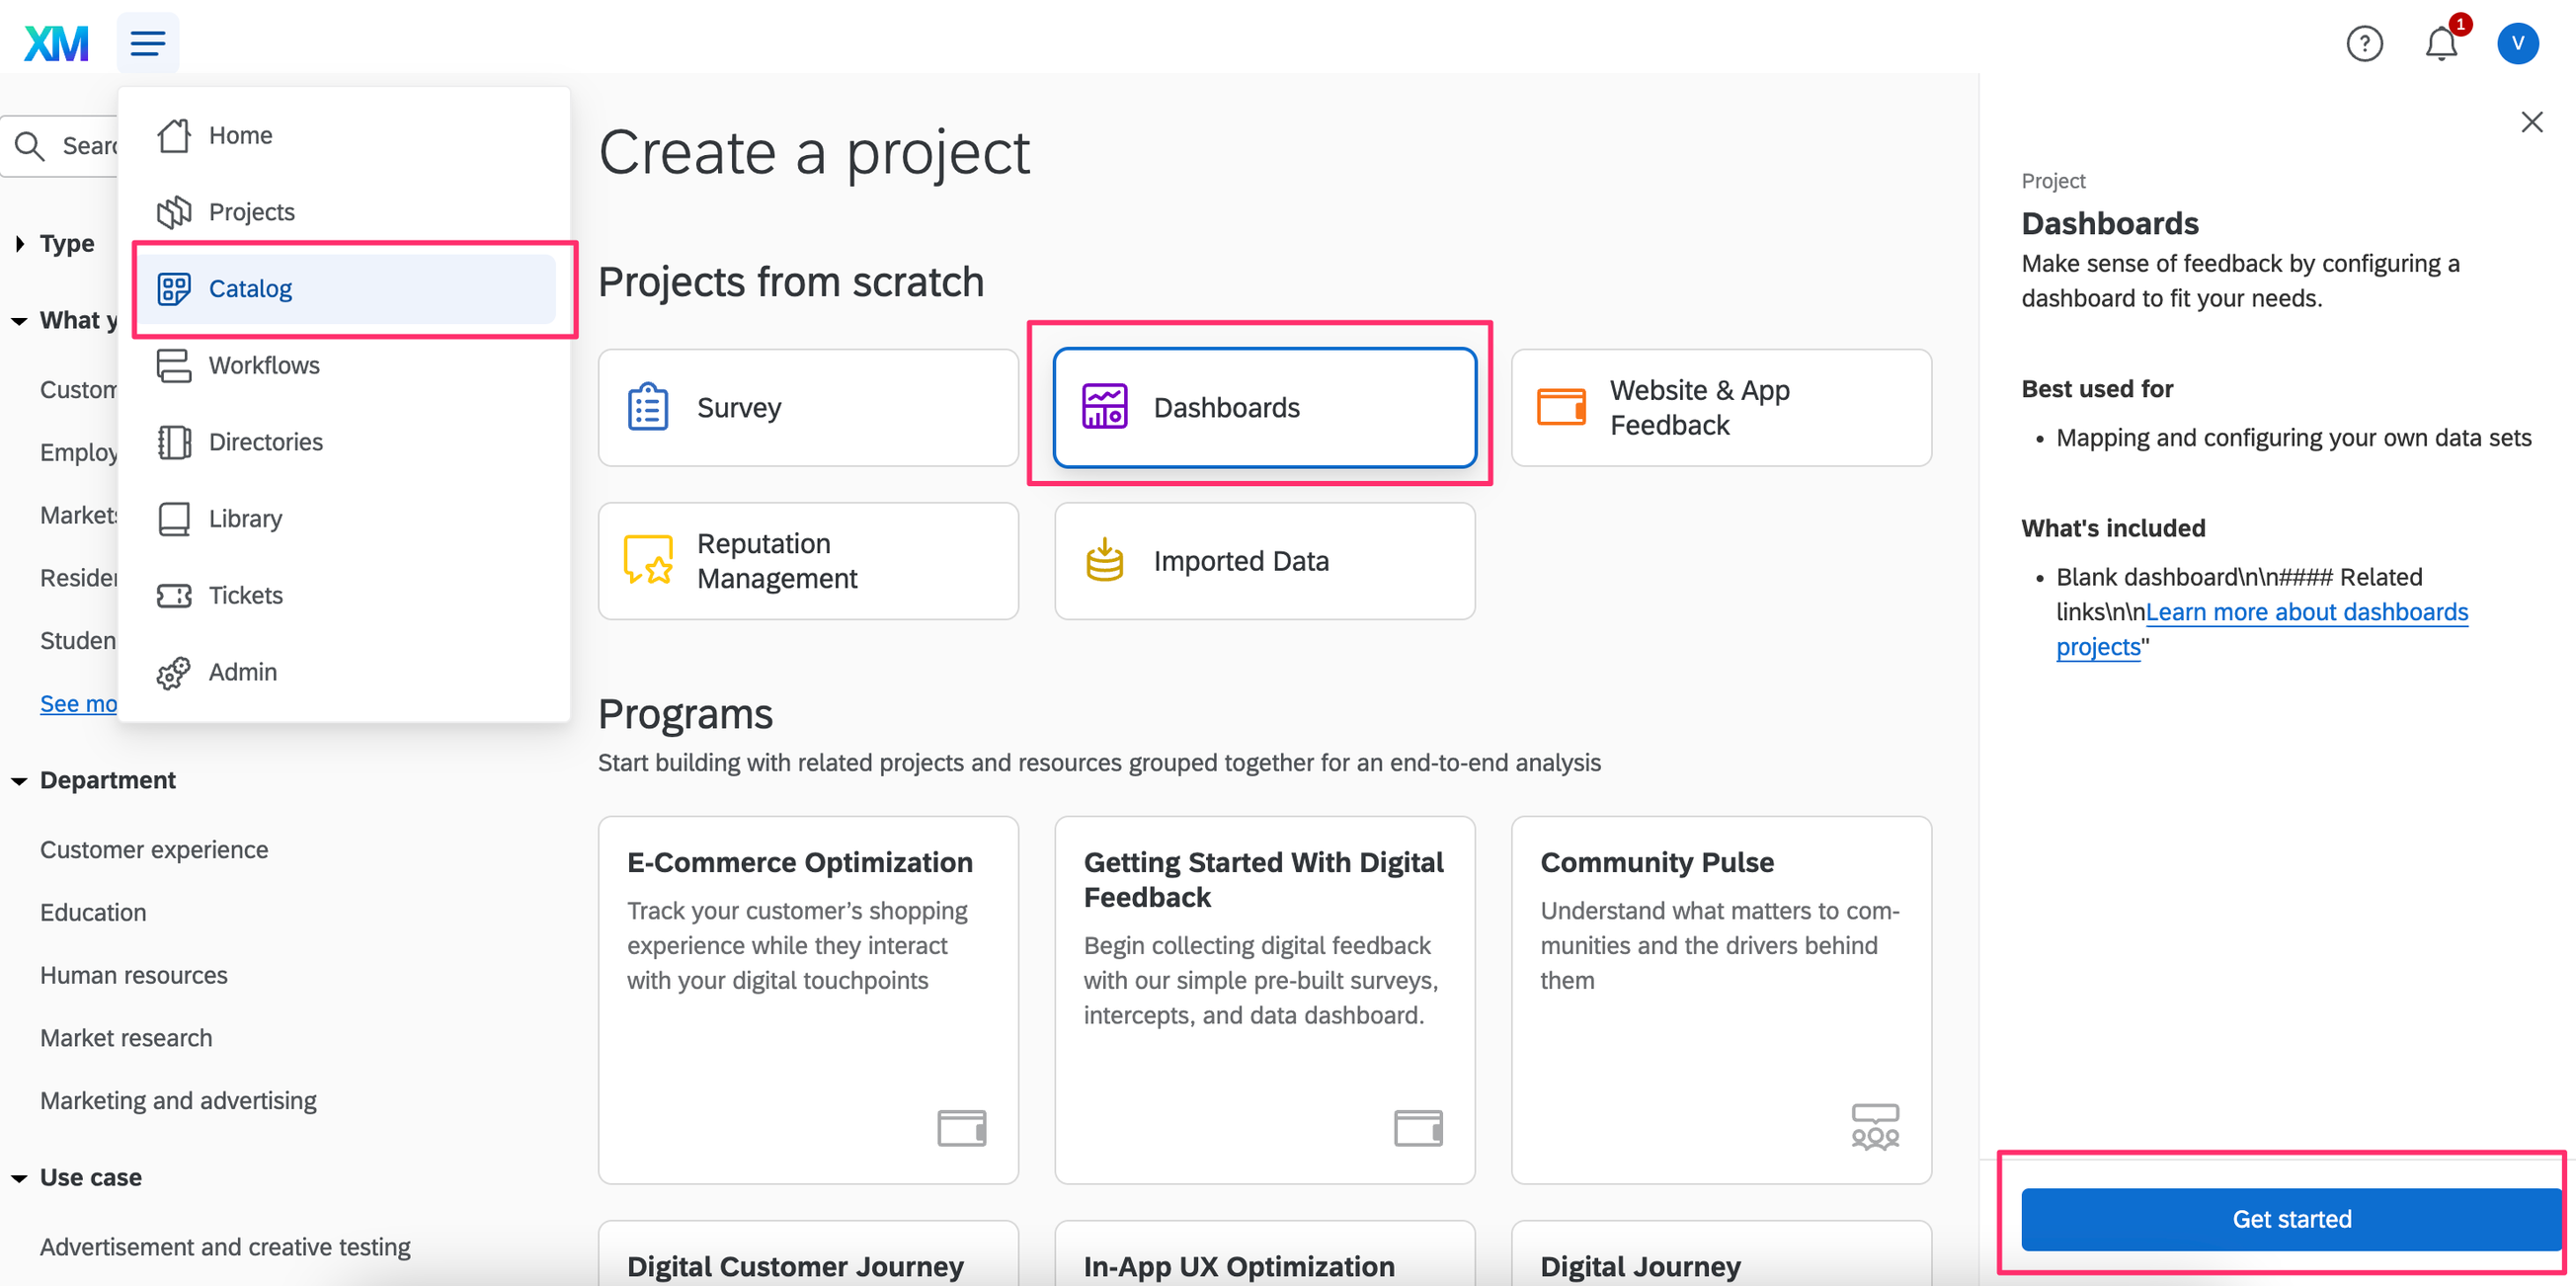The image size is (2576, 1286).
Task: Click the Reputation Management star icon
Action: click(648, 560)
